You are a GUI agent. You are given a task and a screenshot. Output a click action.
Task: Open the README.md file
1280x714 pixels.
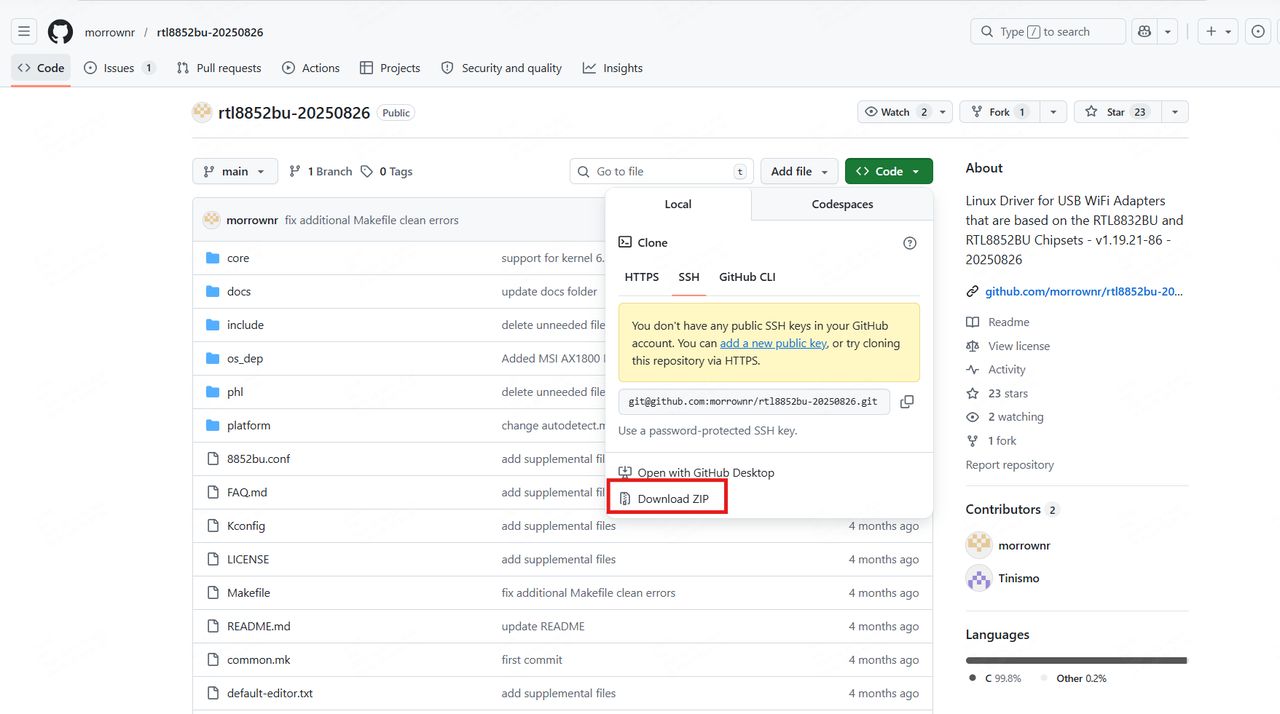pyautogui.click(x=258, y=627)
